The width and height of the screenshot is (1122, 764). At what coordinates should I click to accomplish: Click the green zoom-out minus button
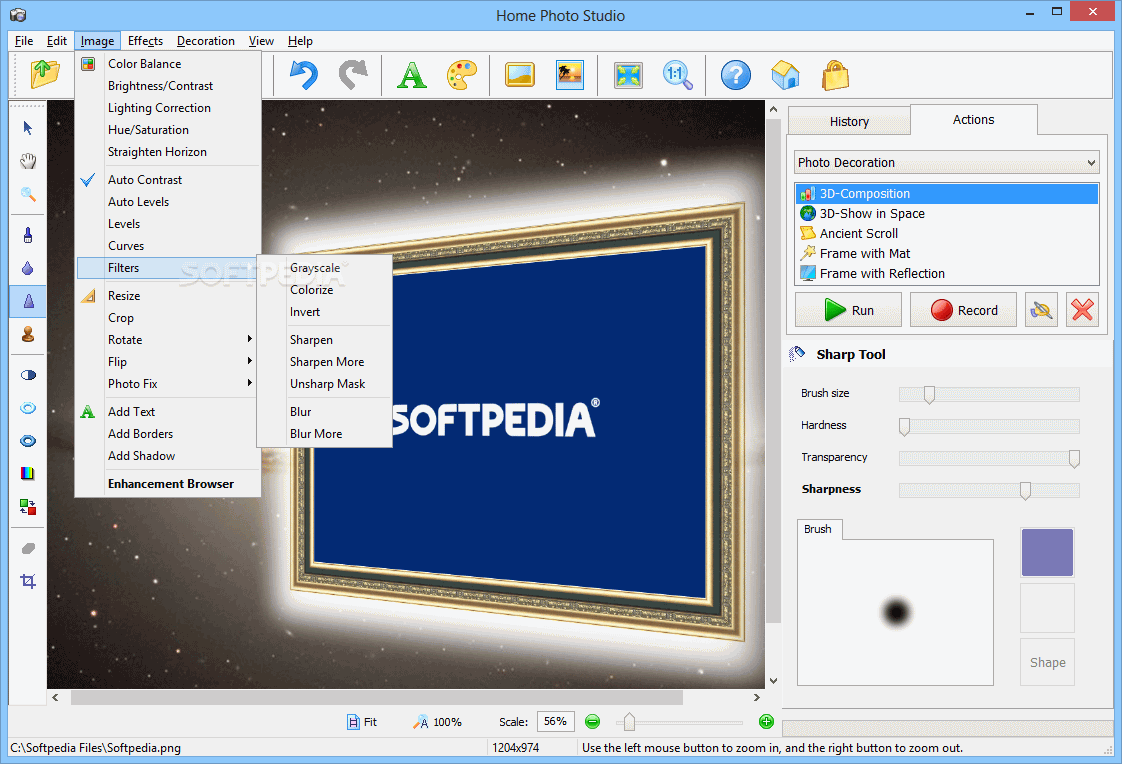click(x=592, y=722)
